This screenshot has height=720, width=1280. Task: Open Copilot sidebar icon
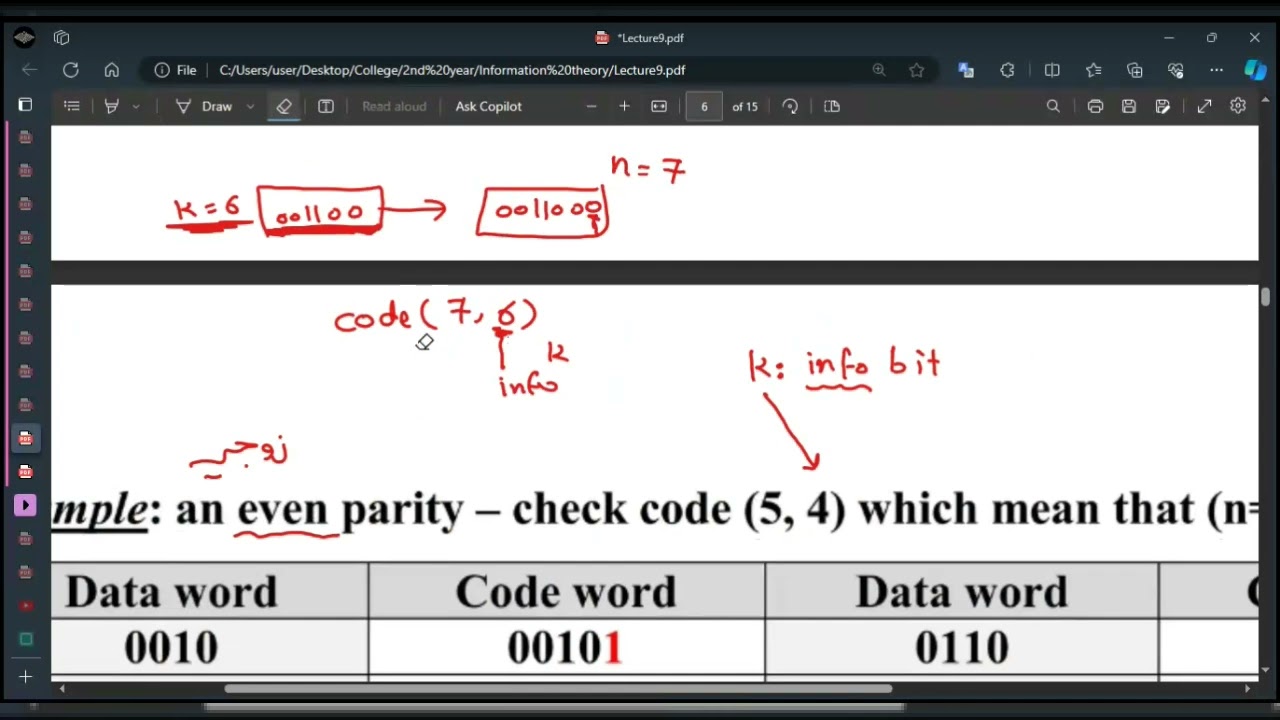[1255, 70]
